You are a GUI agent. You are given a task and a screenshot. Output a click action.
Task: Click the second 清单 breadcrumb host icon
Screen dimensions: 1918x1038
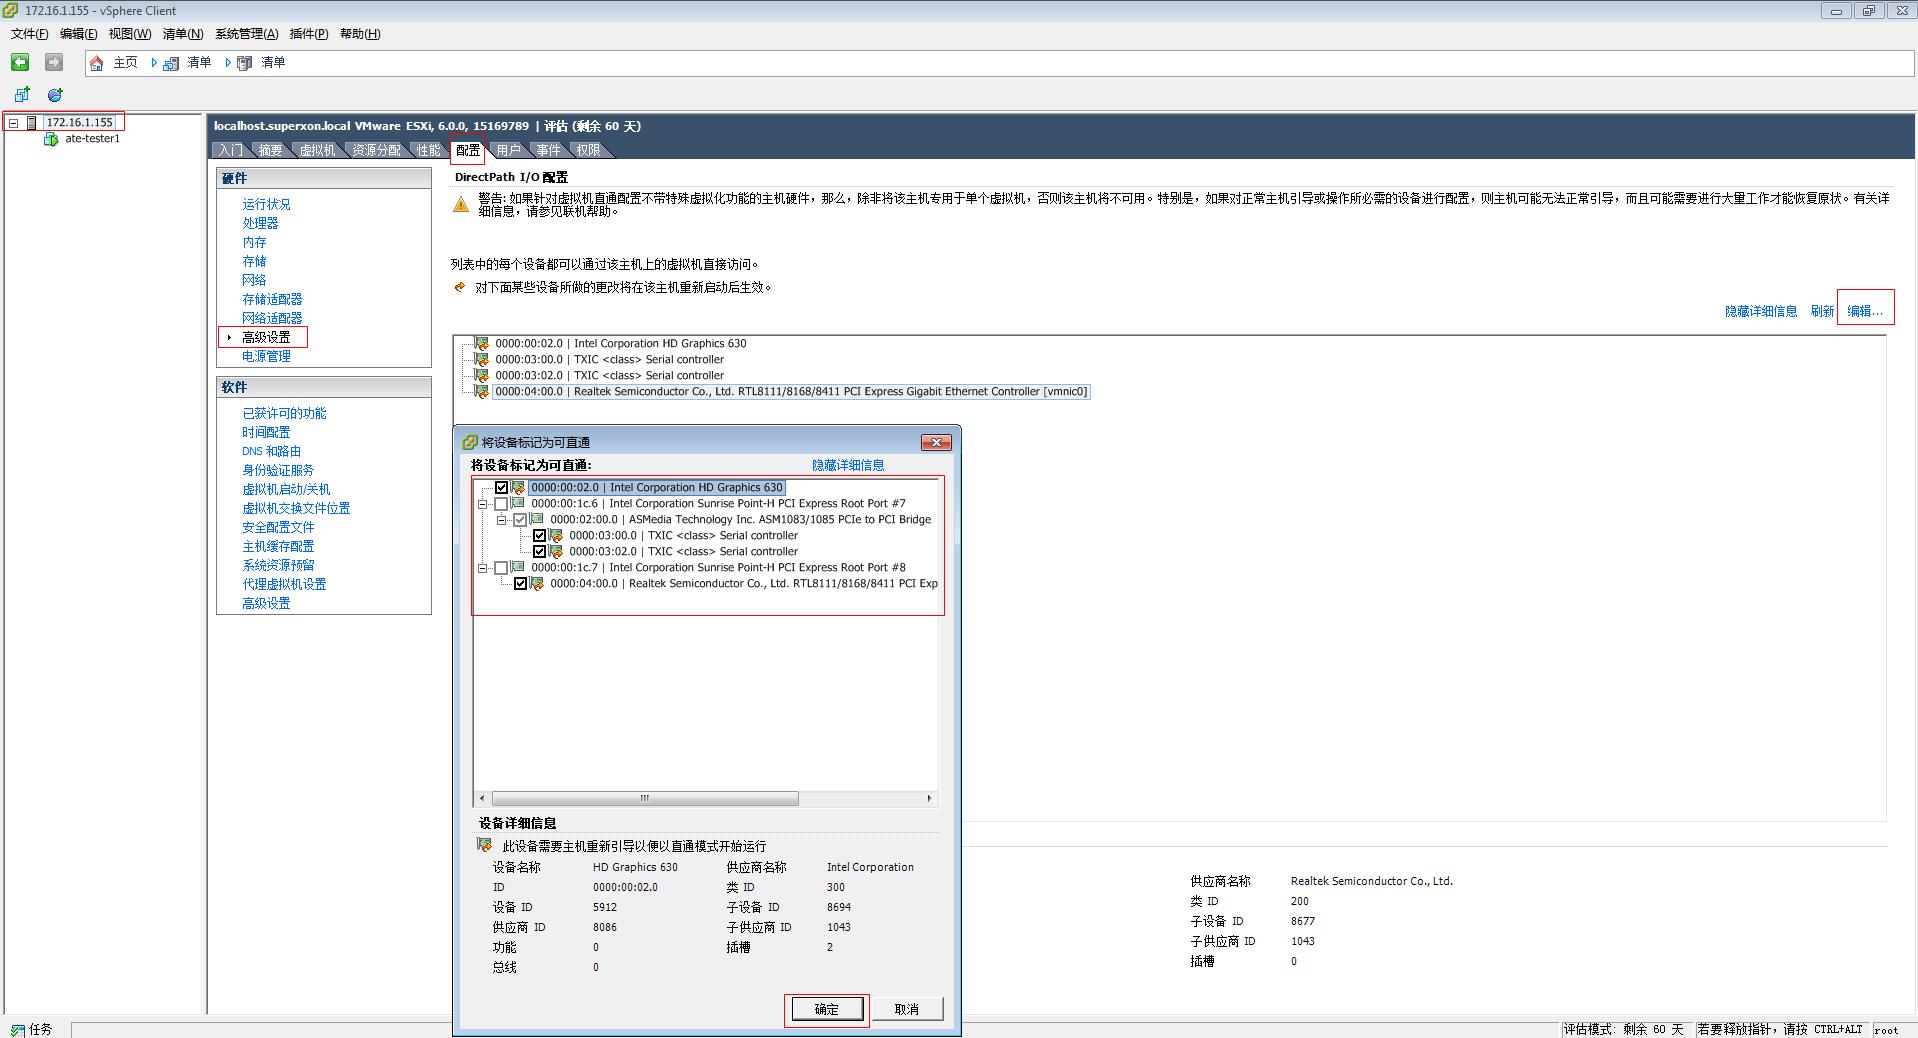click(x=244, y=63)
